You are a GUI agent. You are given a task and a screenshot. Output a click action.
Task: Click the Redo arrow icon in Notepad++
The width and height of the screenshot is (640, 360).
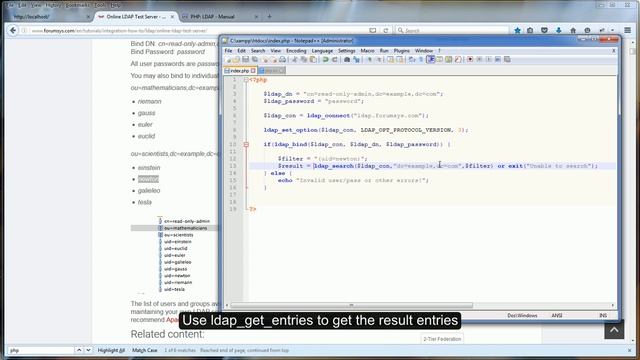(335, 60)
